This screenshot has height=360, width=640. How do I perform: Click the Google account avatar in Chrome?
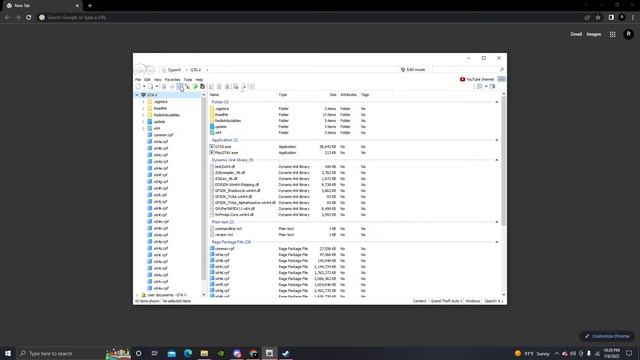(x=629, y=34)
